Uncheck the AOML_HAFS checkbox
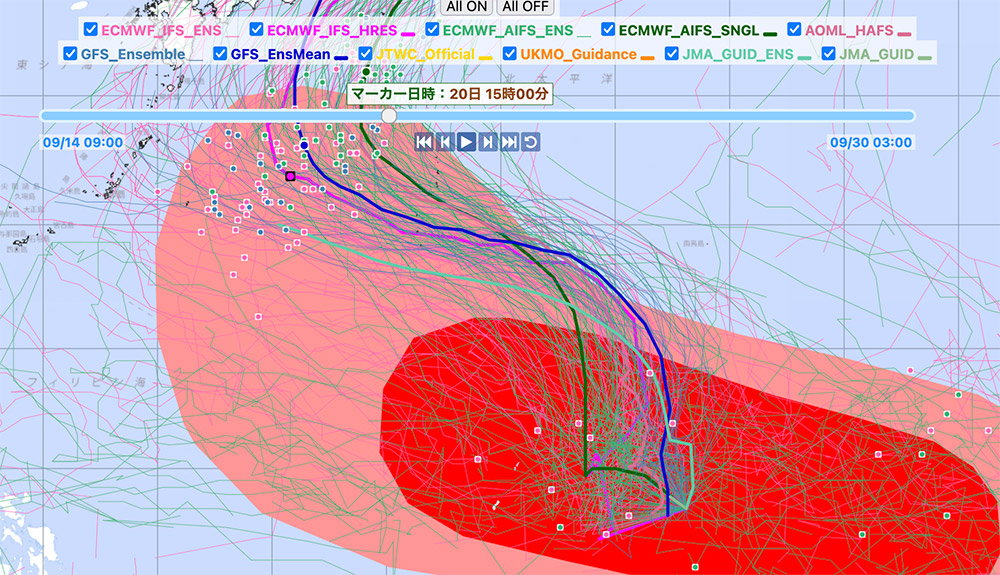 click(794, 29)
